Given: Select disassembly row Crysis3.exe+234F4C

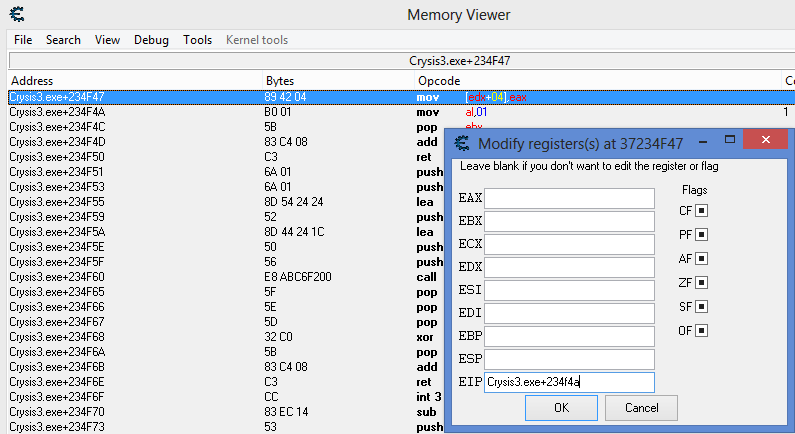Looking at the screenshot, I should click(226, 127).
